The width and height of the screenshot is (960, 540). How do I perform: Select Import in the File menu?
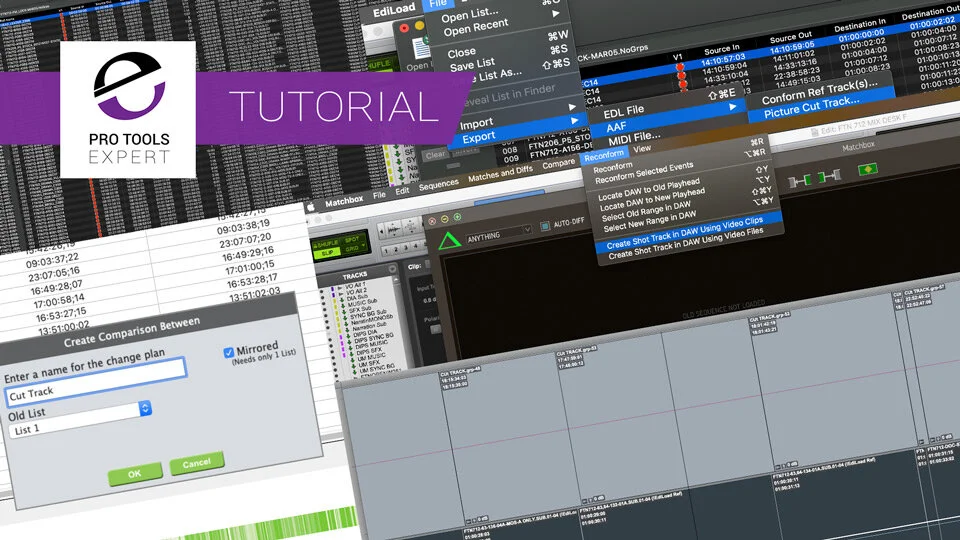click(476, 123)
